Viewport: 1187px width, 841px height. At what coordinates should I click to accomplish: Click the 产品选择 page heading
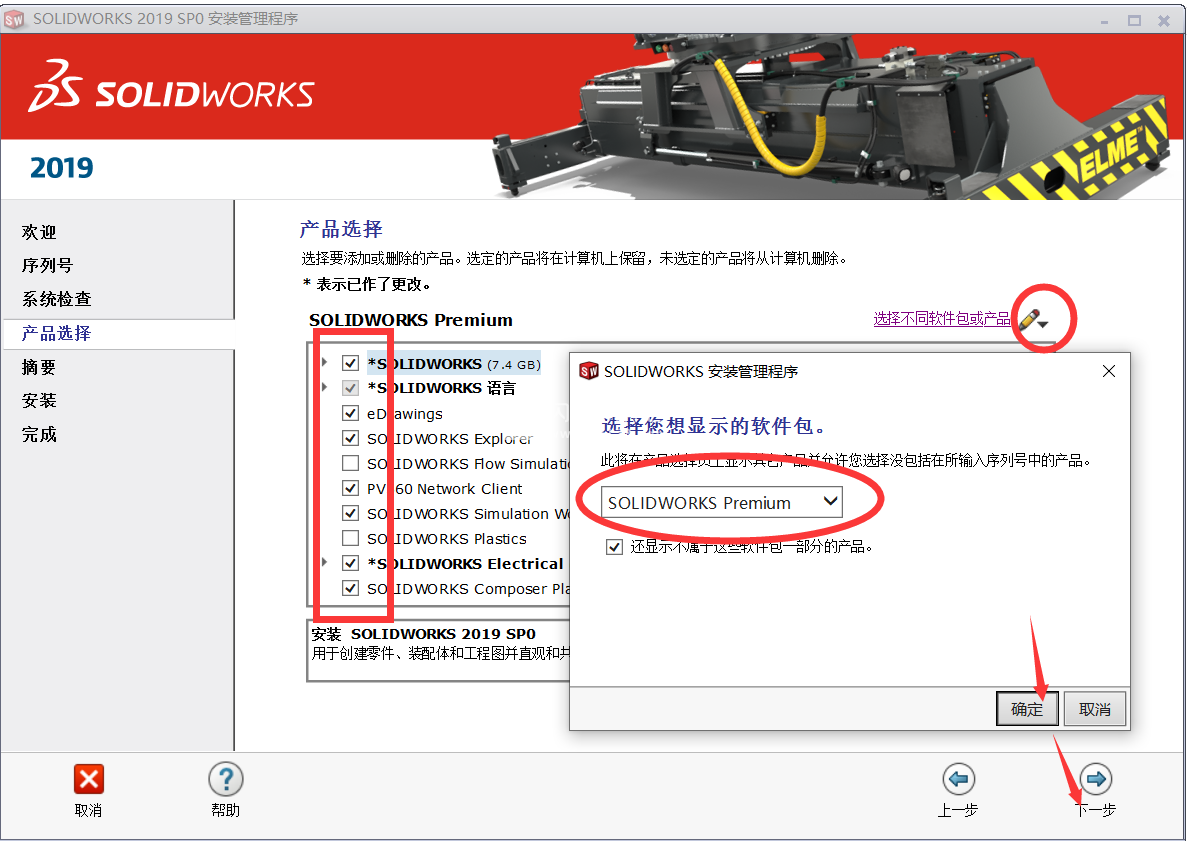(x=341, y=229)
